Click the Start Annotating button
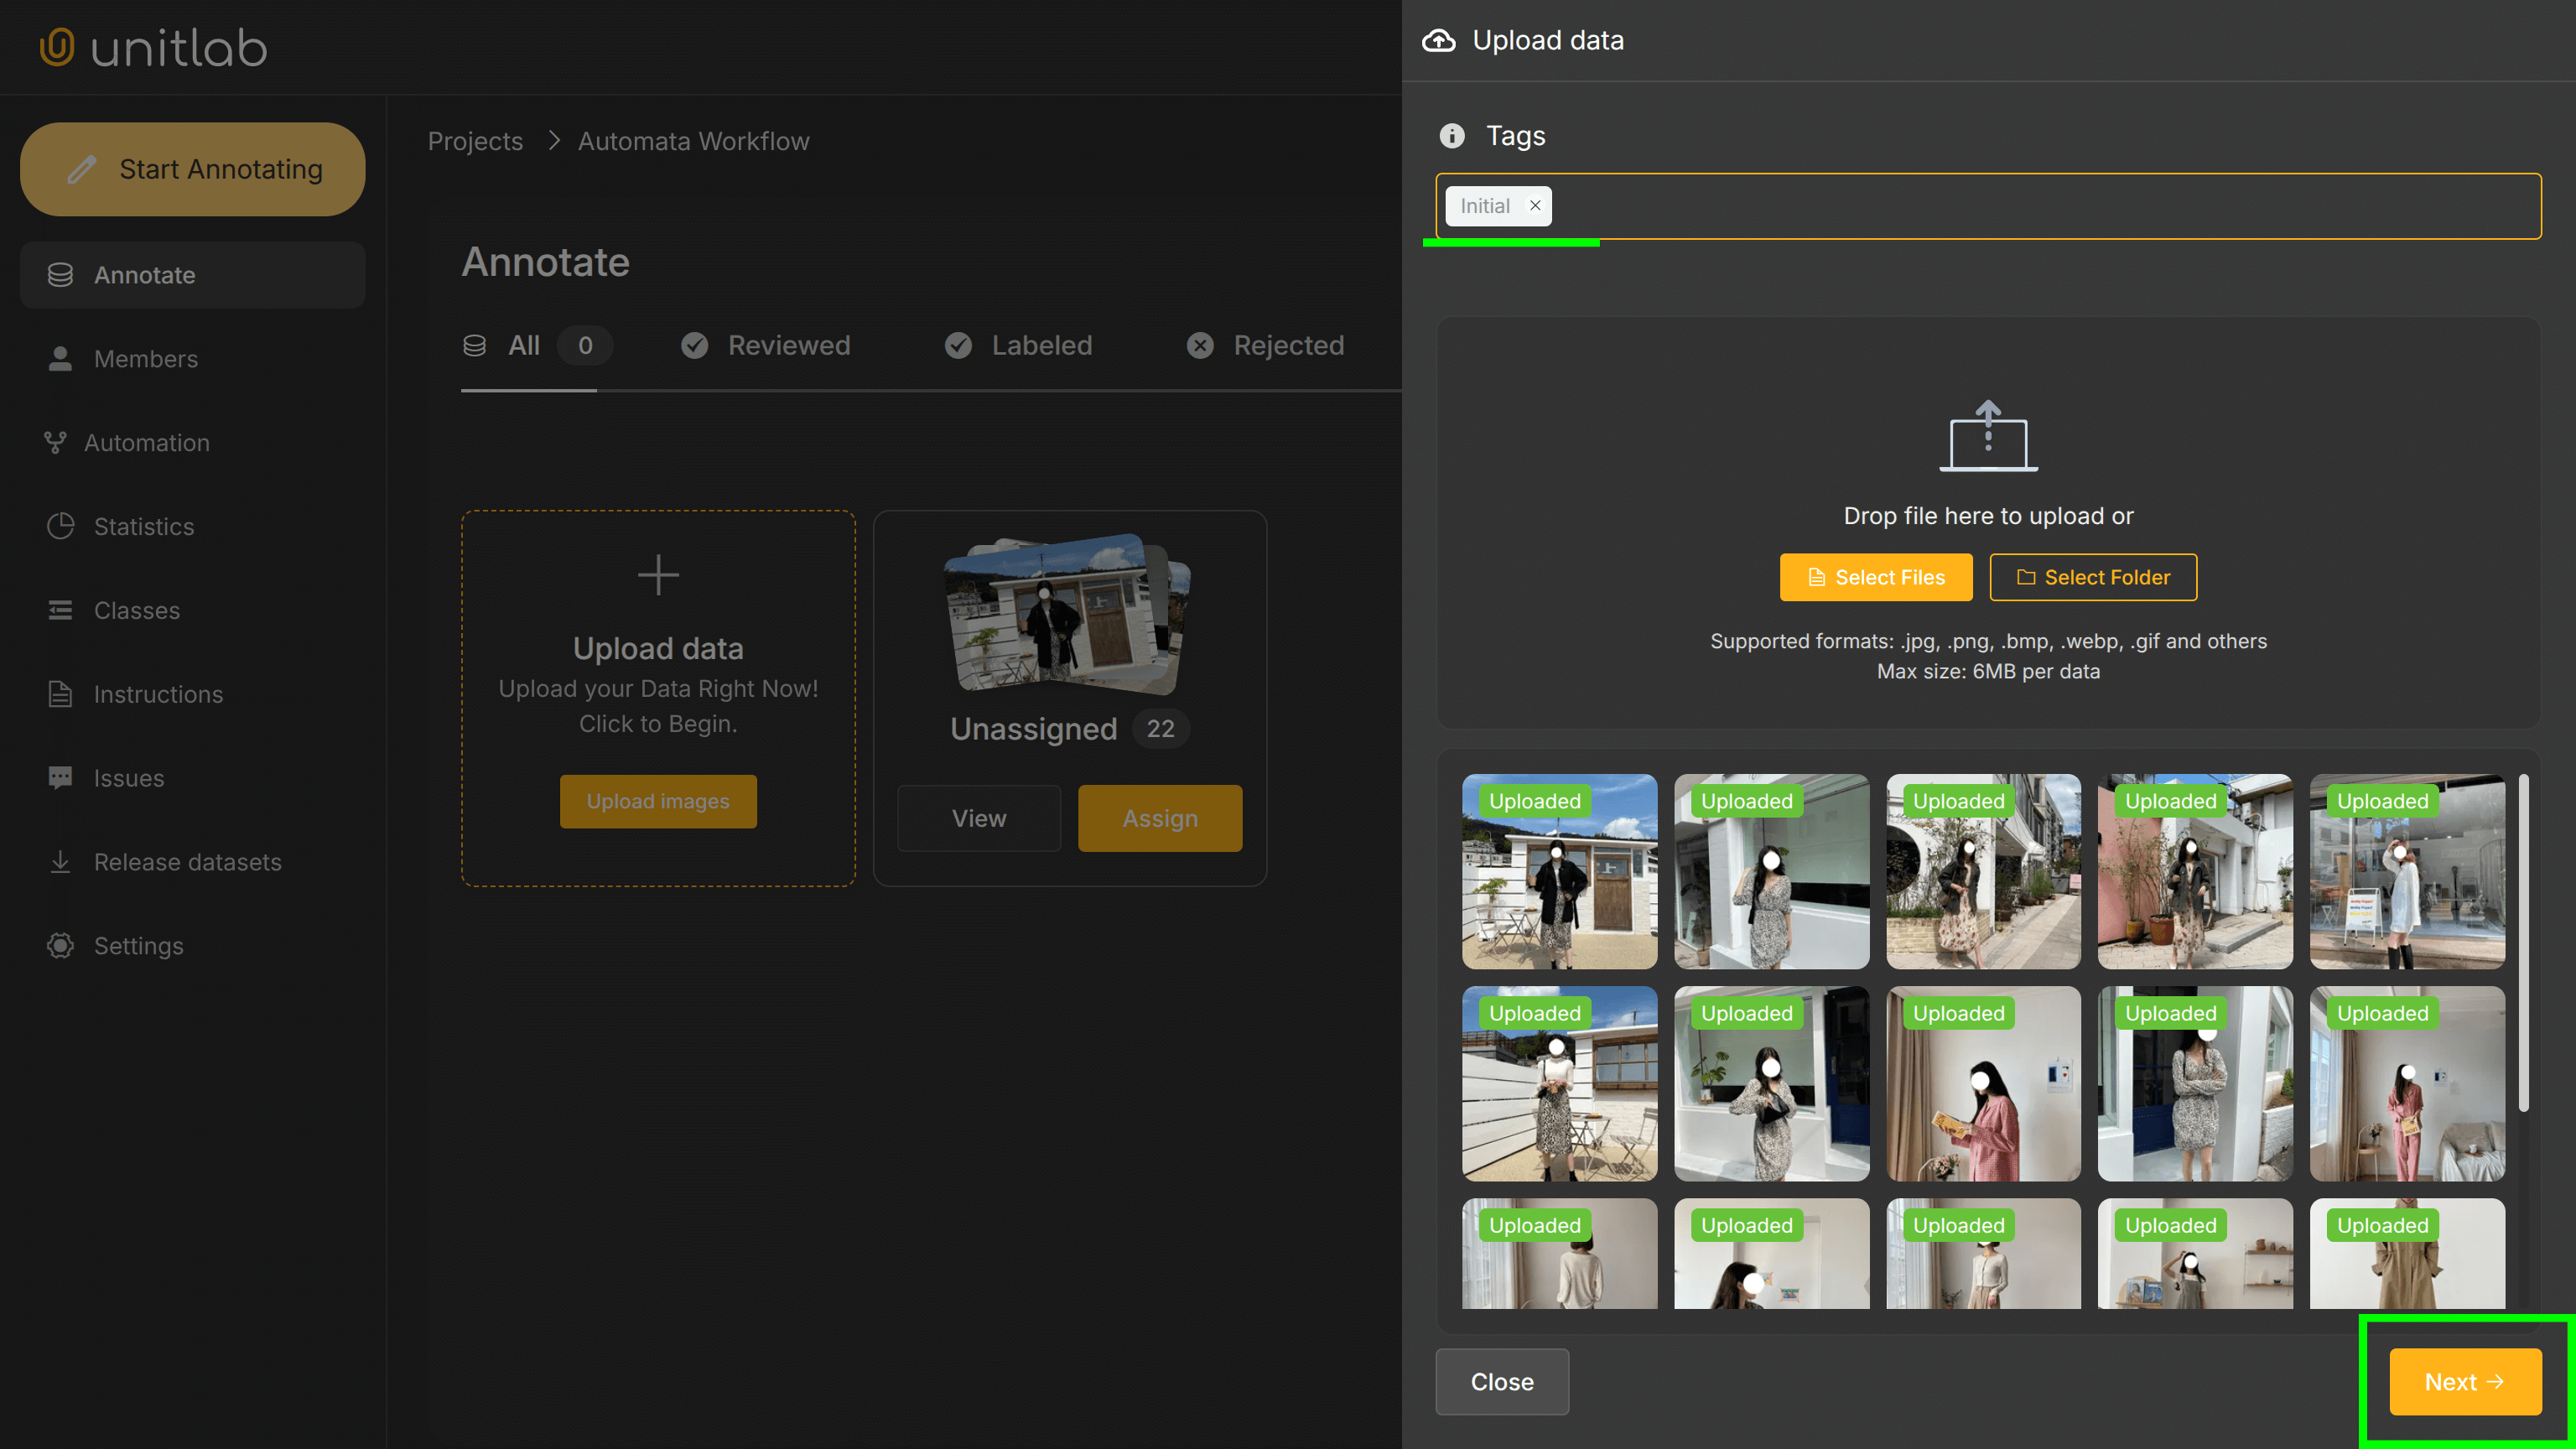Viewport: 2576px width, 1449px height. click(x=192, y=169)
